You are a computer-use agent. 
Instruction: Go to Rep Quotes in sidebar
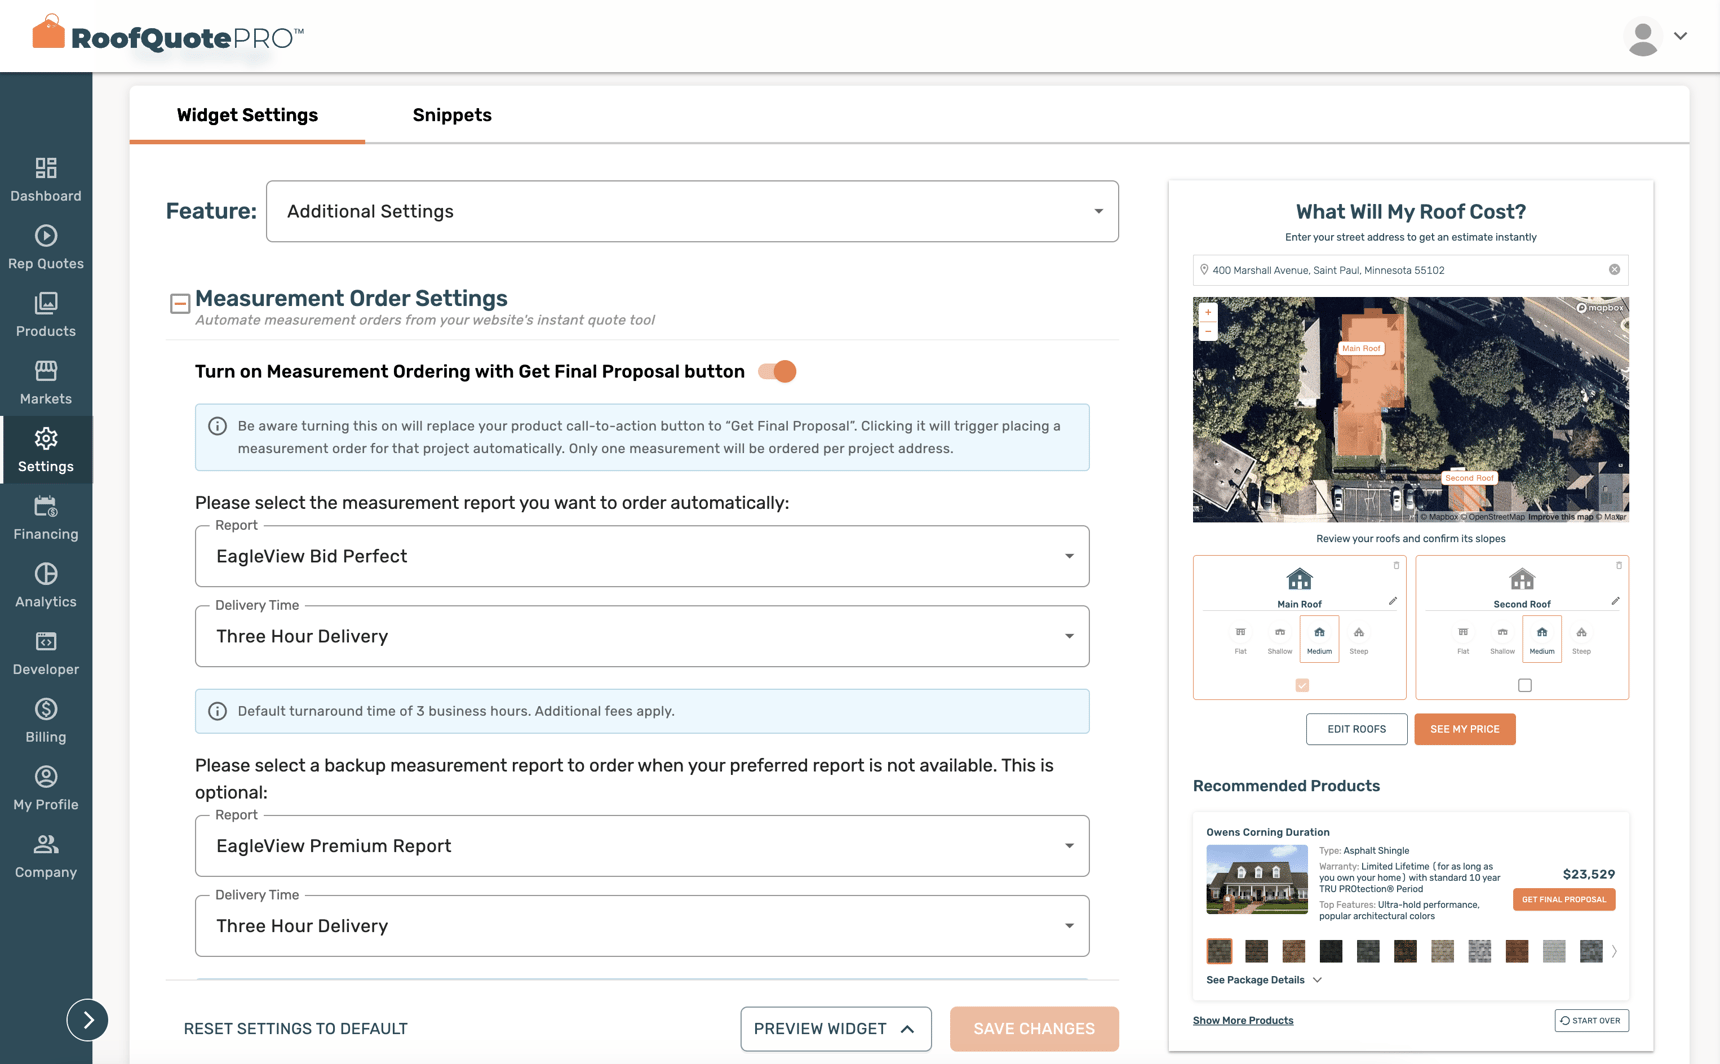[x=46, y=248]
